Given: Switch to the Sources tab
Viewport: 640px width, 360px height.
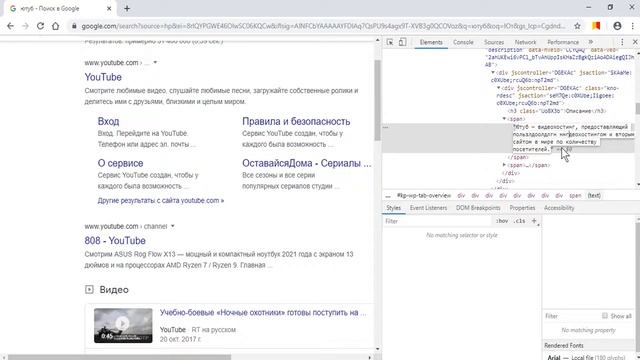Looking at the screenshot, I should click(x=494, y=42).
